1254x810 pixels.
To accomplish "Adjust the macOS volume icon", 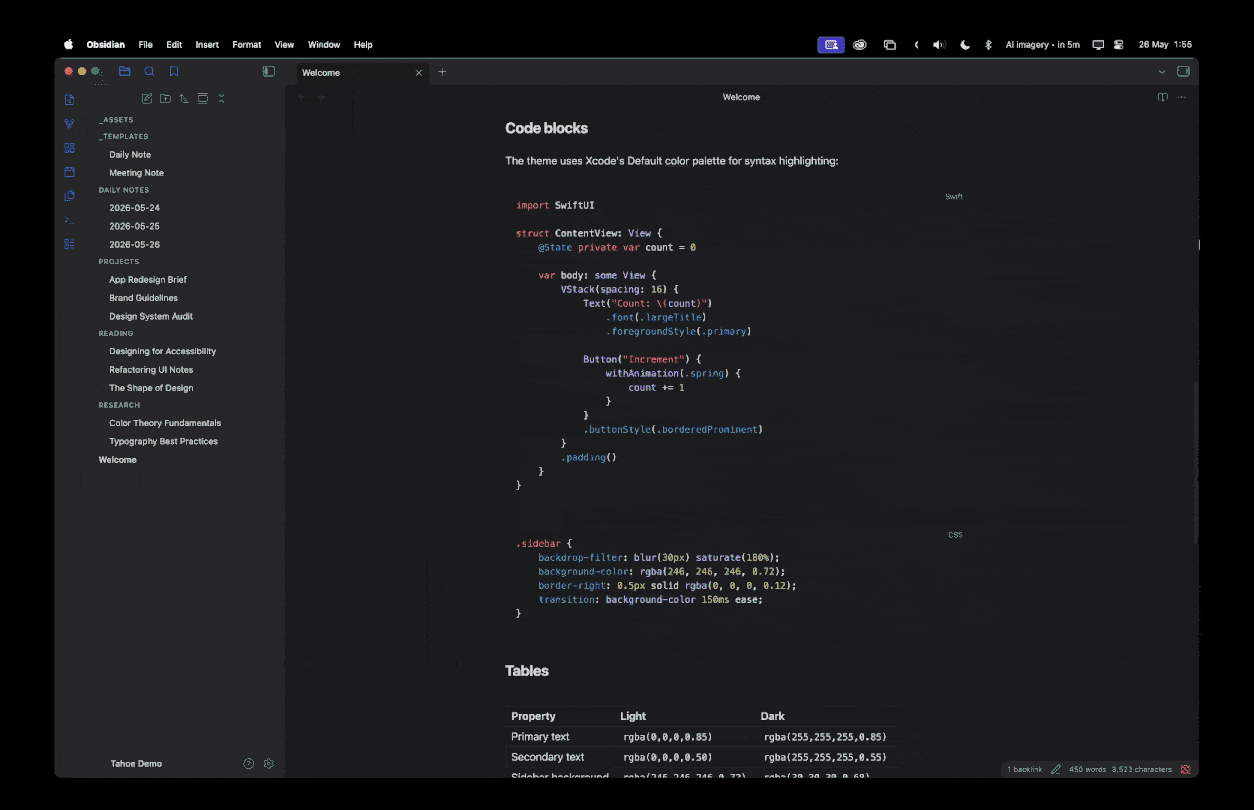I will click(x=938, y=45).
